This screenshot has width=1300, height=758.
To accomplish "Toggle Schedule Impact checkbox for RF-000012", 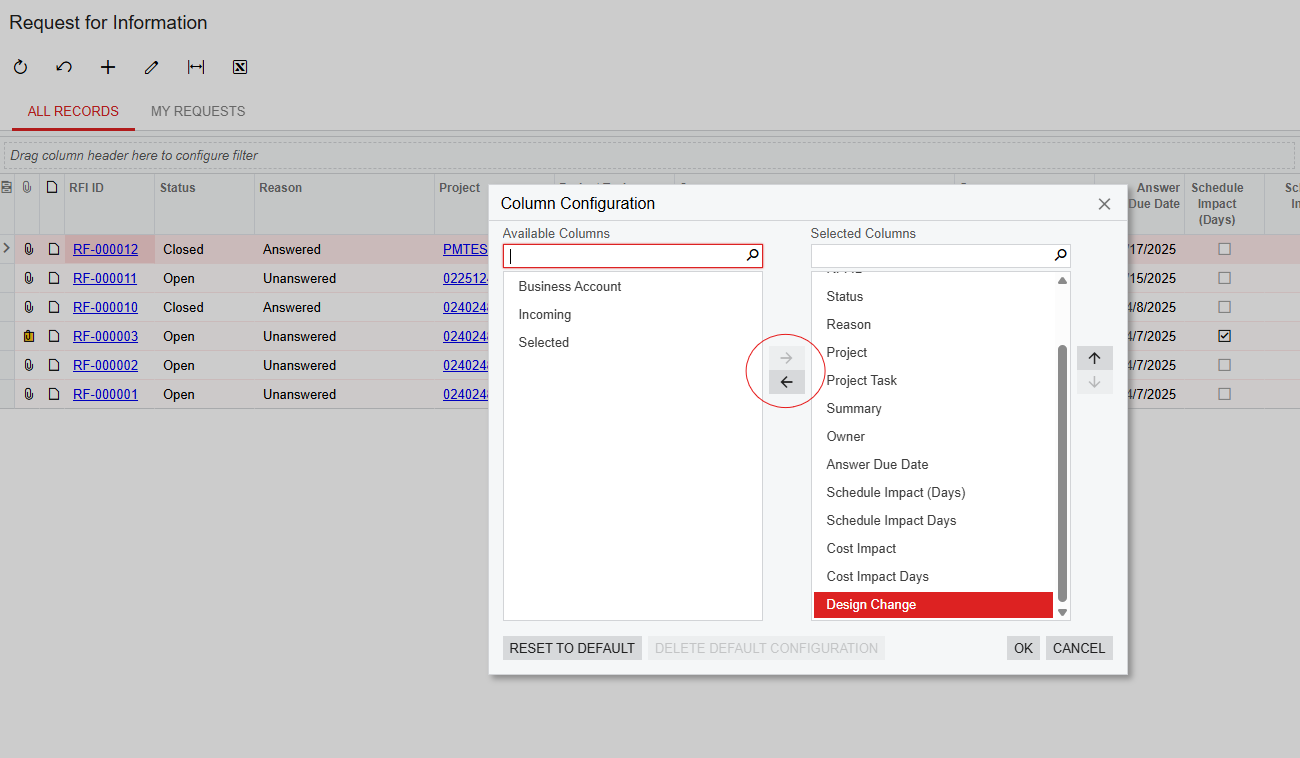I will point(1224,249).
